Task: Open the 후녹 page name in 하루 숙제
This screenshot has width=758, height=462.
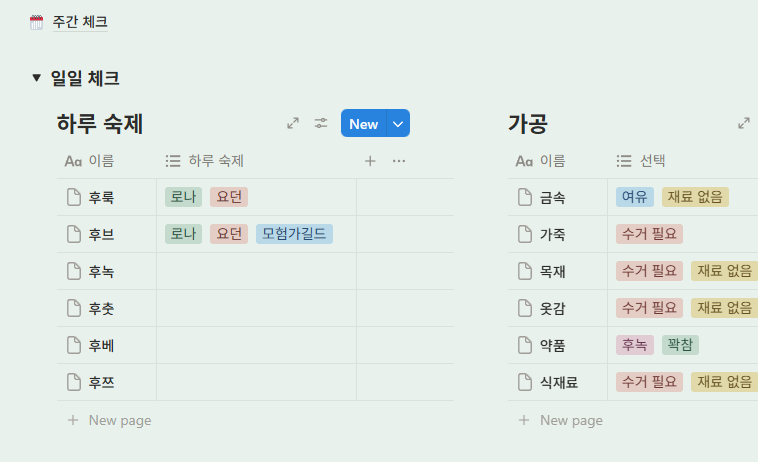Action: pos(101,272)
